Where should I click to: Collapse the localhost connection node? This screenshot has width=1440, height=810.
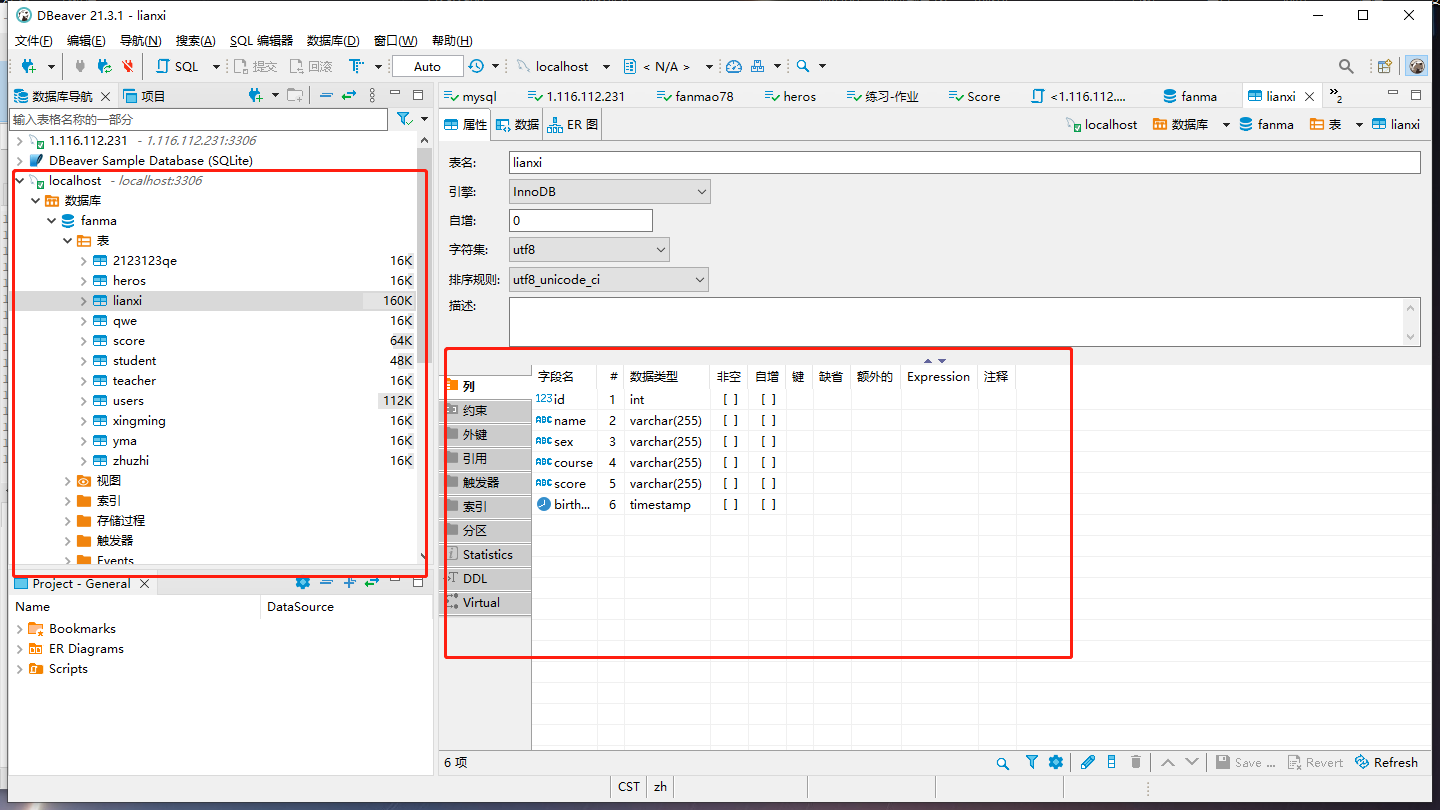tap(19, 181)
